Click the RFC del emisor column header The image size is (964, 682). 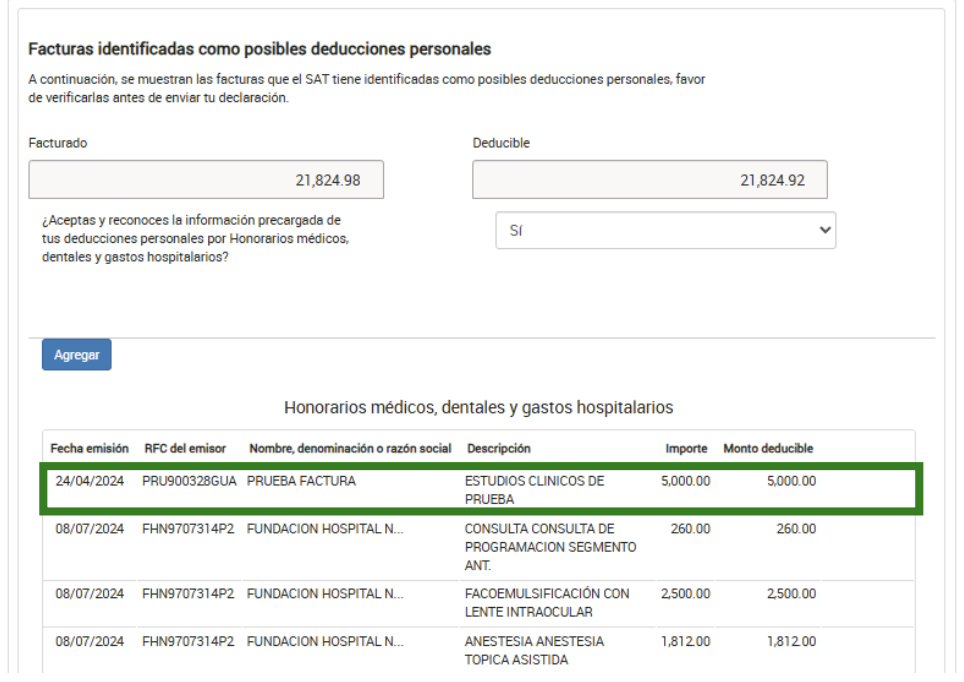[185, 448]
